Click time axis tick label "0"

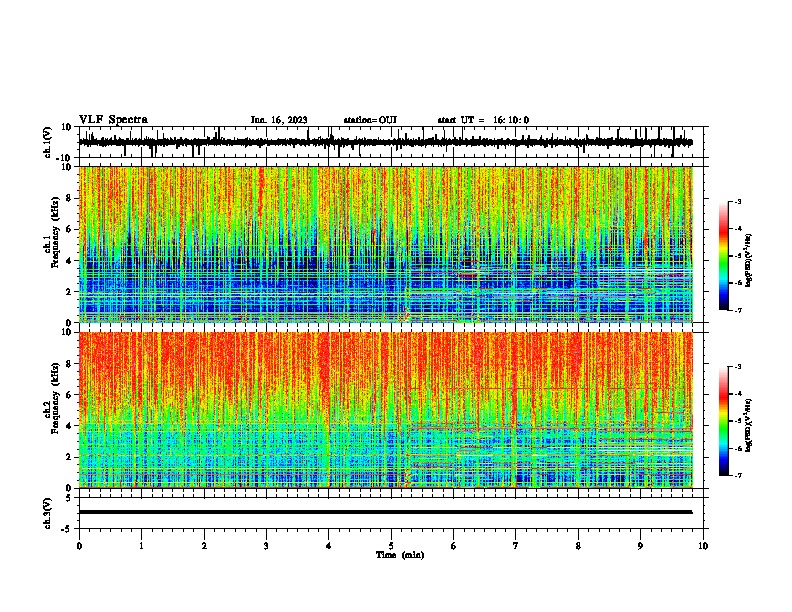[79, 546]
